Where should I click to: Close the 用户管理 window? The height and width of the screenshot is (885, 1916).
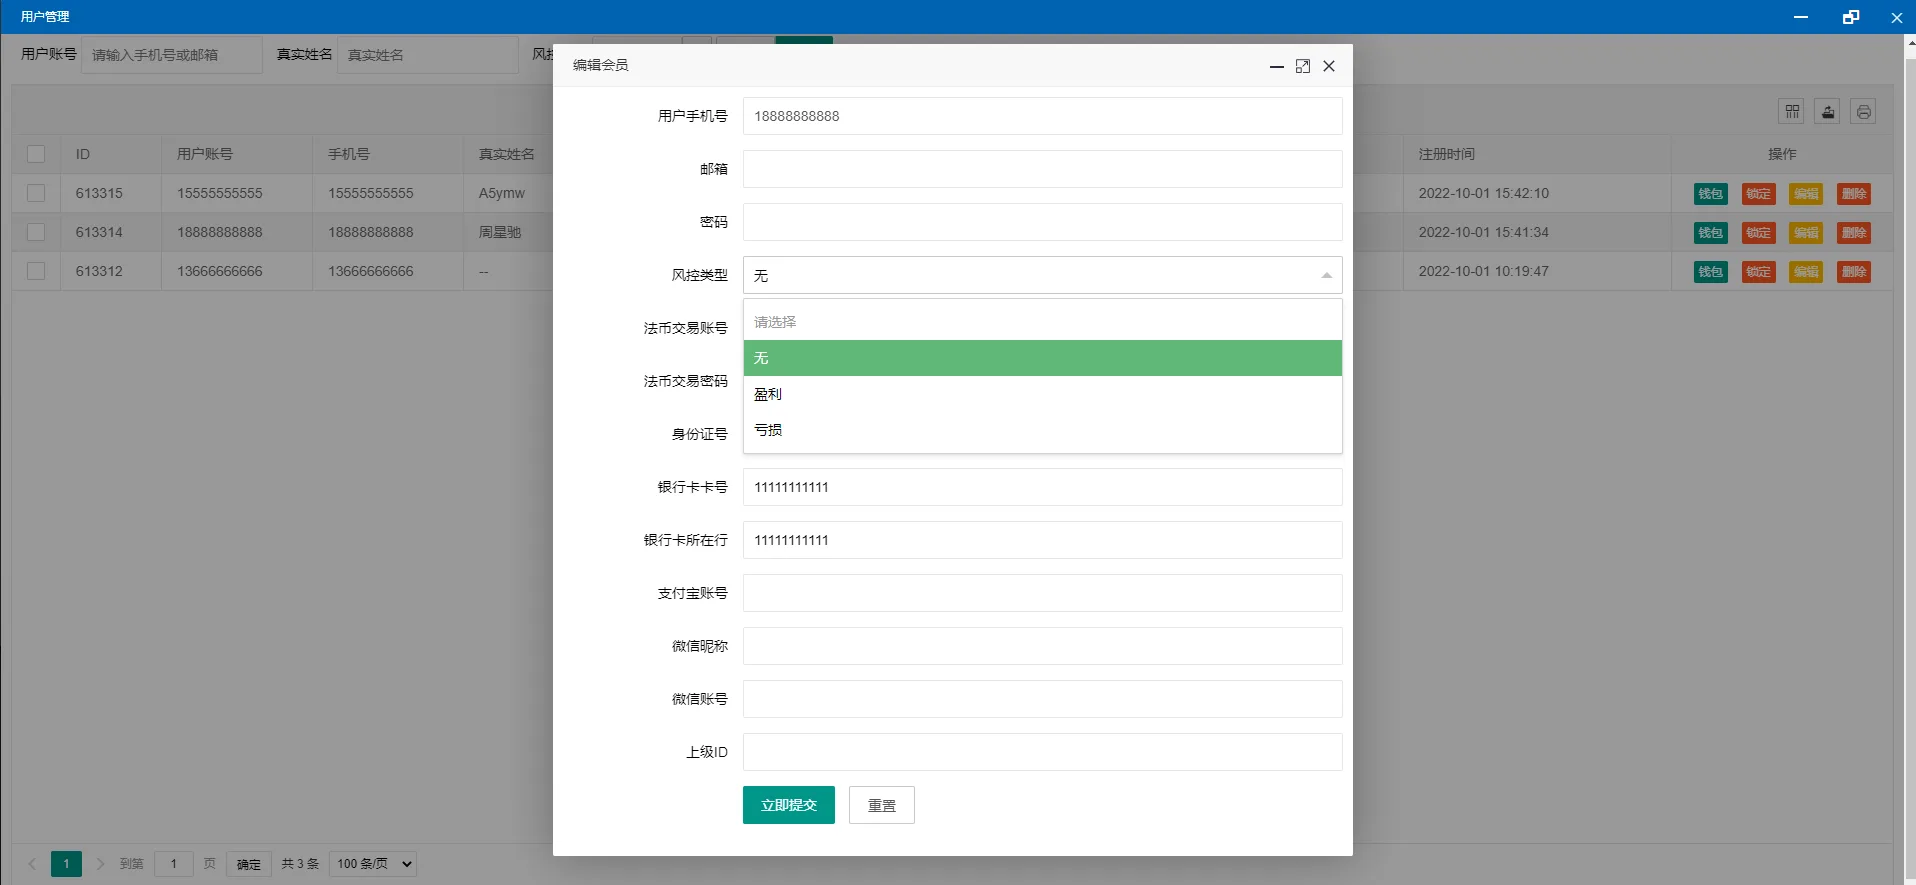click(x=1896, y=17)
